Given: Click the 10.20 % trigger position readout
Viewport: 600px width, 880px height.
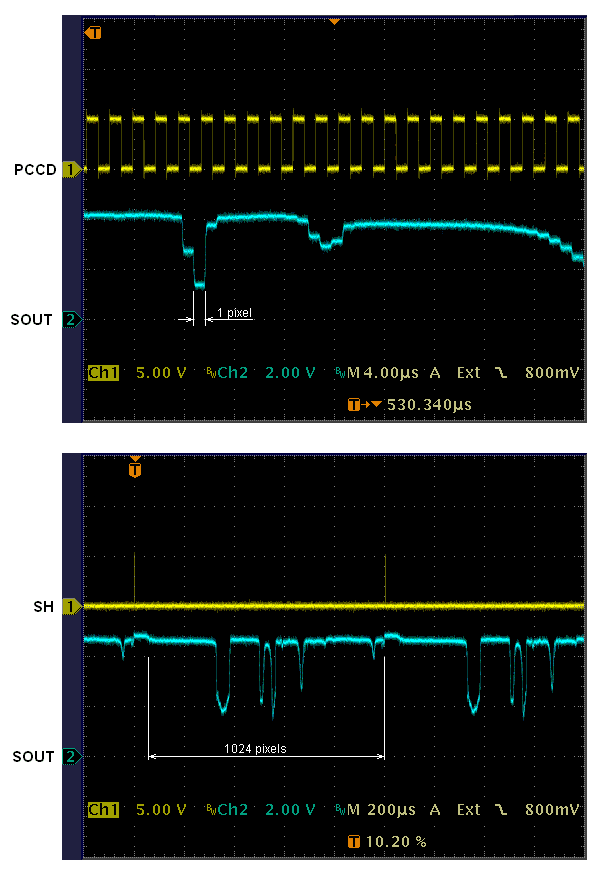Looking at the screenshot, I should [x=395, y=842].
